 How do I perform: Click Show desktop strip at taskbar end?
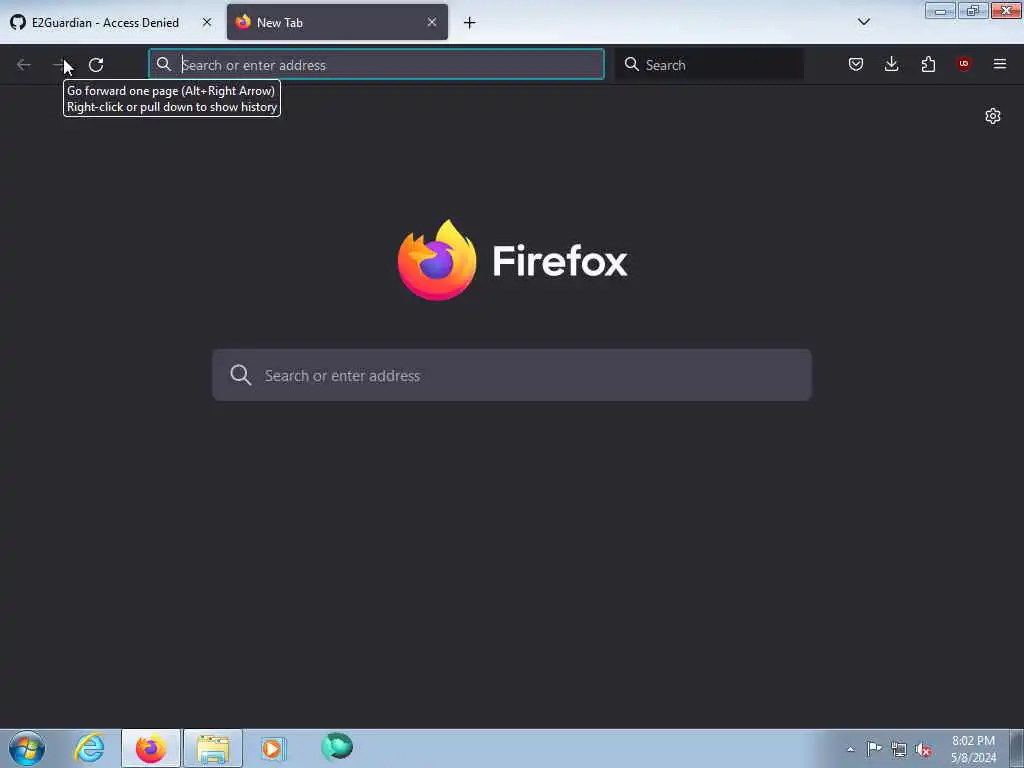pyautogui.click(x=1017, y=748)
